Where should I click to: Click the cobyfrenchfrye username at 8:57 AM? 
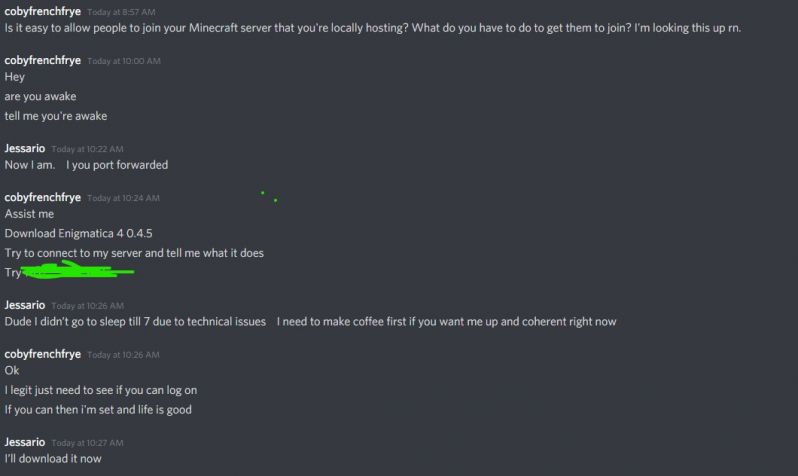tap(42, 11)
